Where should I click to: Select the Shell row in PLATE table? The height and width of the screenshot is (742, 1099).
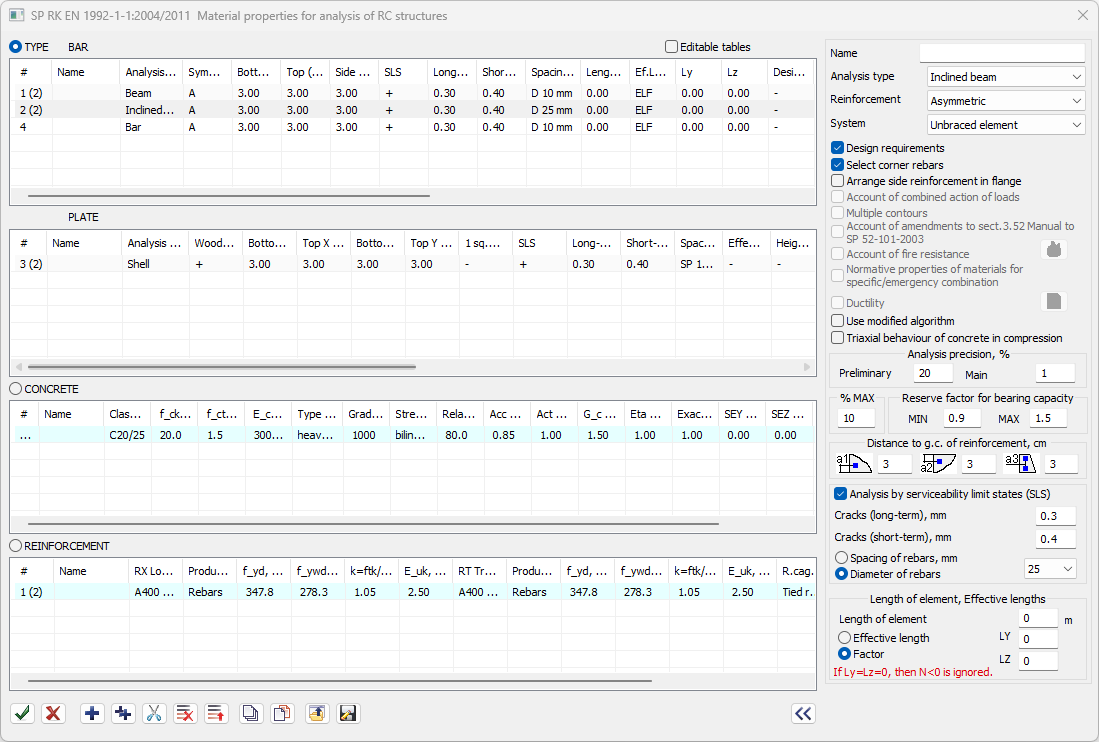(x=138, y=264)
